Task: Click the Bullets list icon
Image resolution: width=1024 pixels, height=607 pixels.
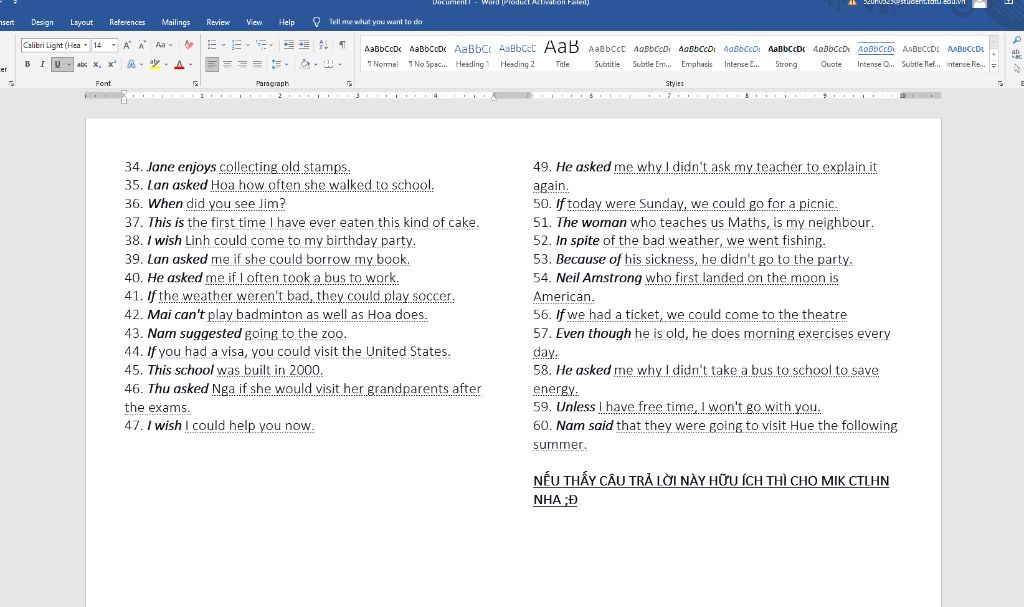Action: tap(212, 45)
